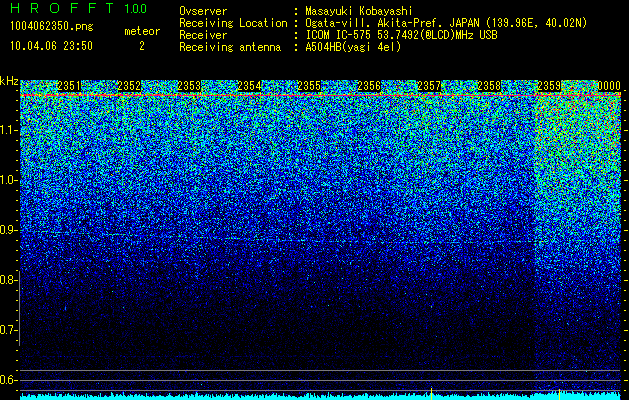
Task: Click the 2357 time marker
Action: (x=429, y=86)
